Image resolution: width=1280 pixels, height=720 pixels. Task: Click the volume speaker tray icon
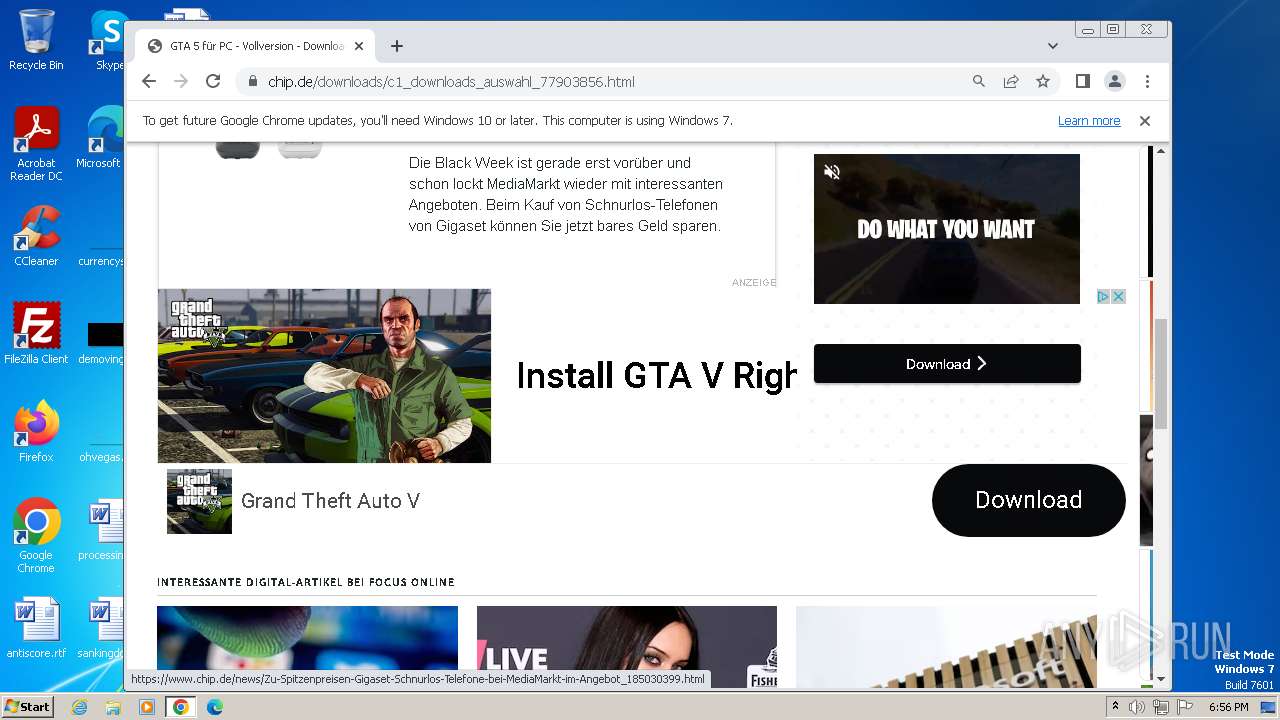point(1137,707)
